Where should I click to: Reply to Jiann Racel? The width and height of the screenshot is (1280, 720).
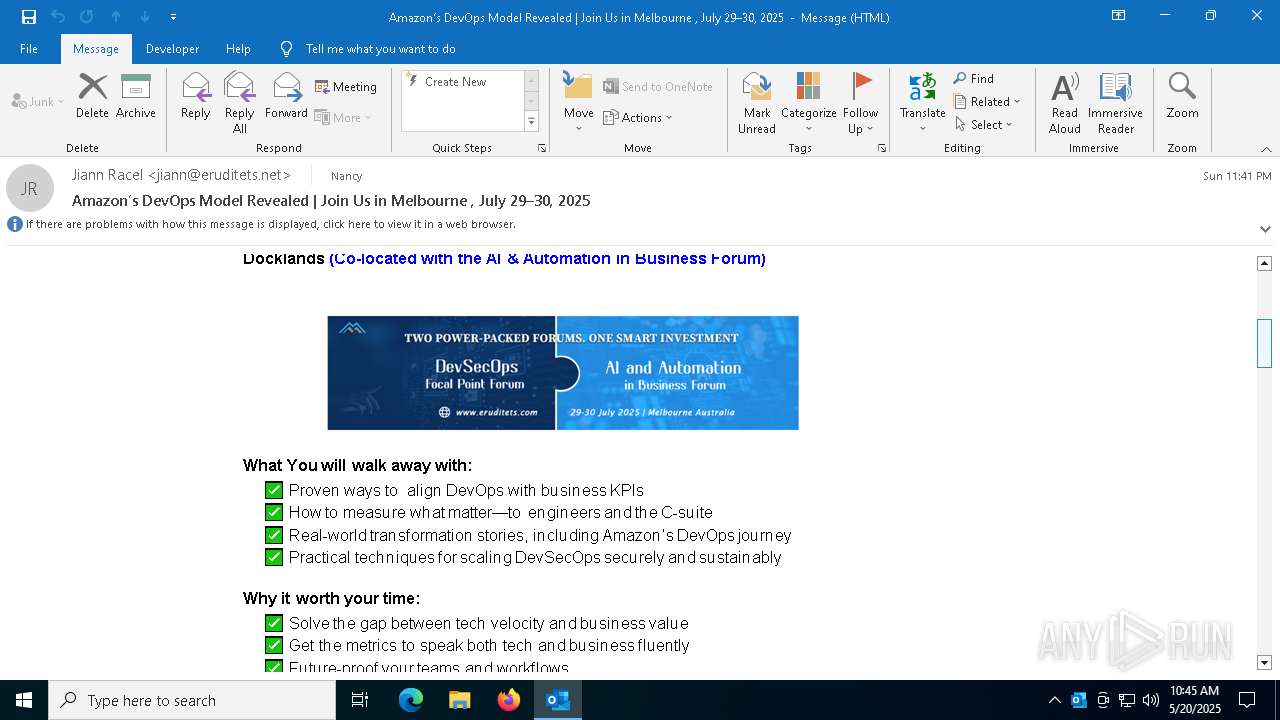[x=195, y=96]
